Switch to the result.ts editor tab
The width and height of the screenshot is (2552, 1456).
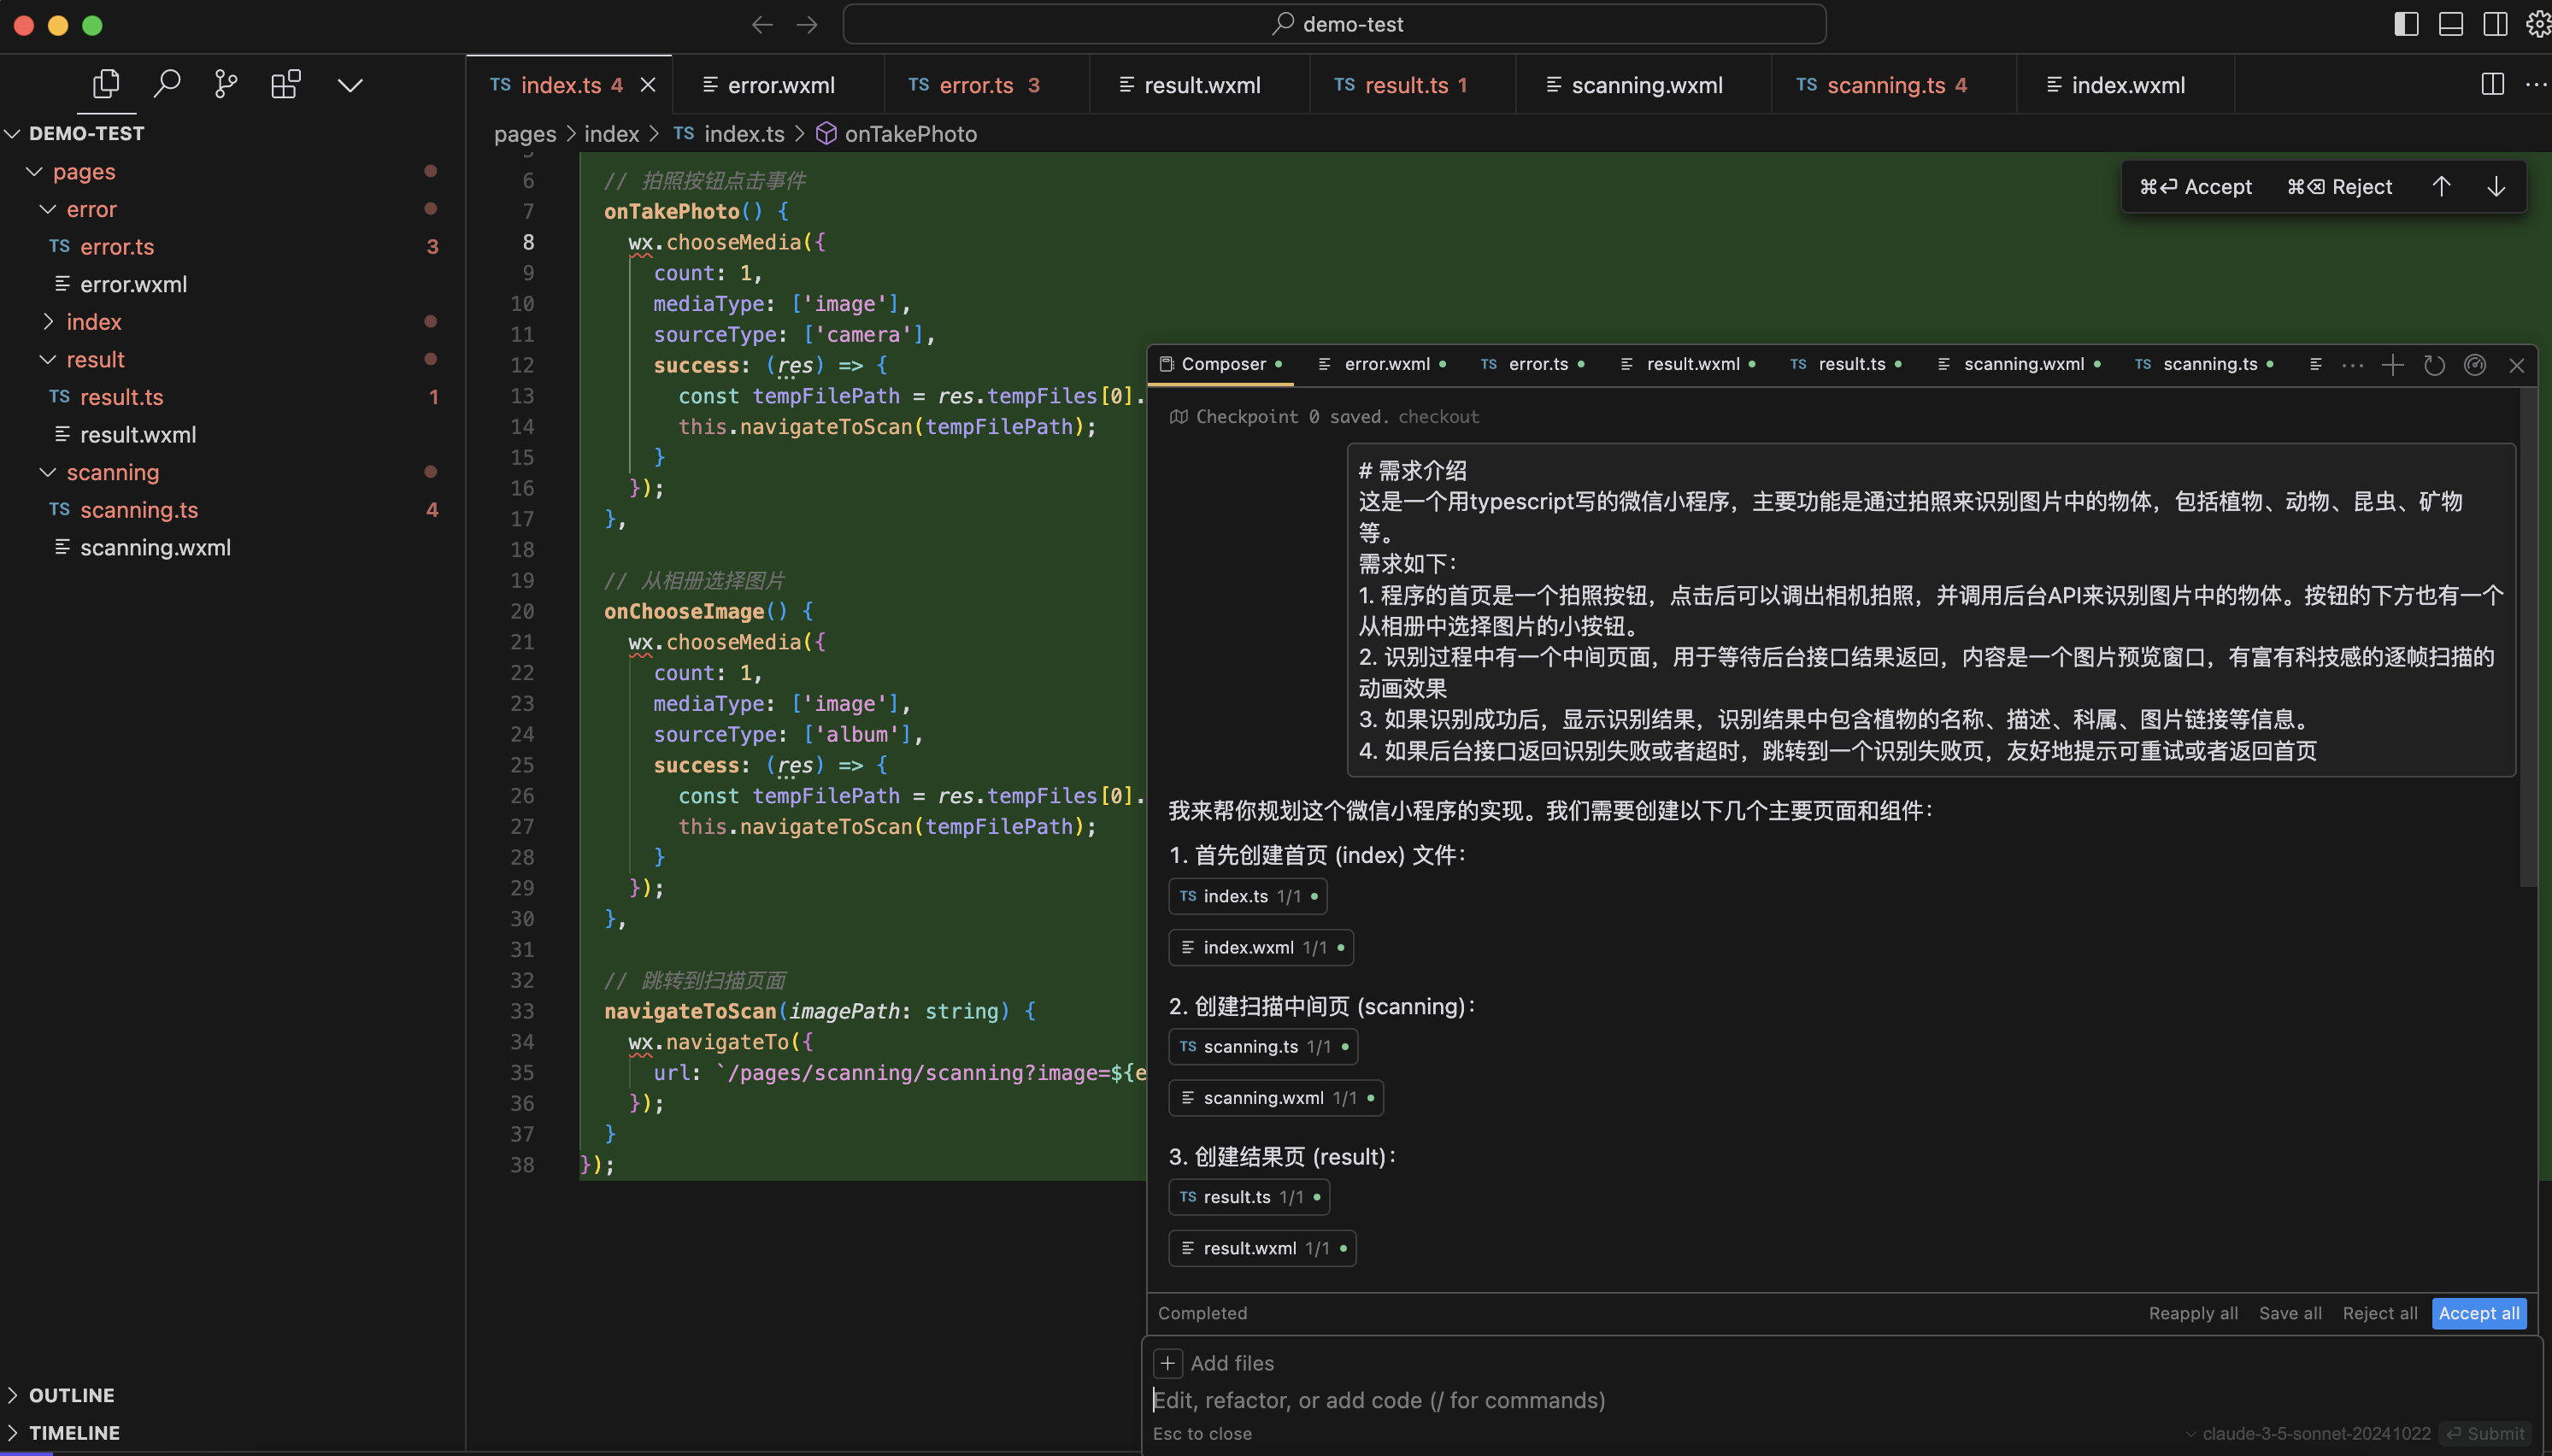tap(1412, 85)
